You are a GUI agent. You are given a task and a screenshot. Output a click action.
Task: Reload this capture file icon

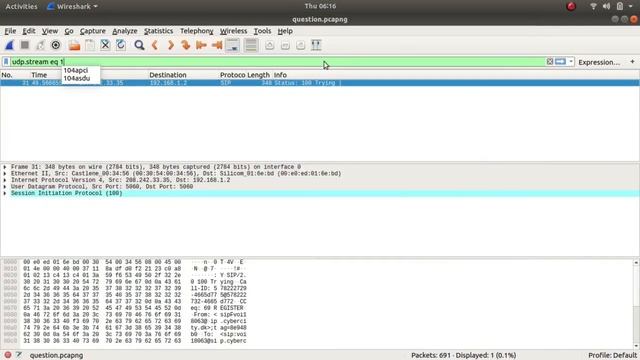point(121,45)
